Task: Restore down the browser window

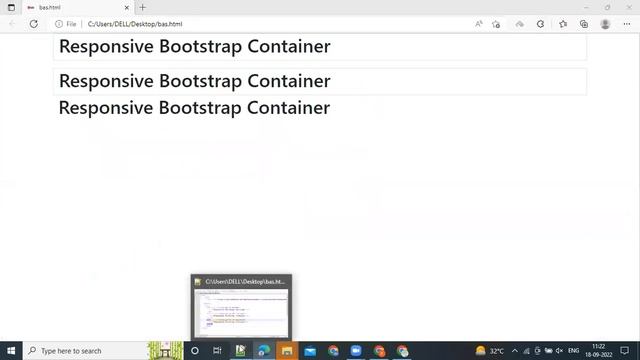Action: coord(607,7)
